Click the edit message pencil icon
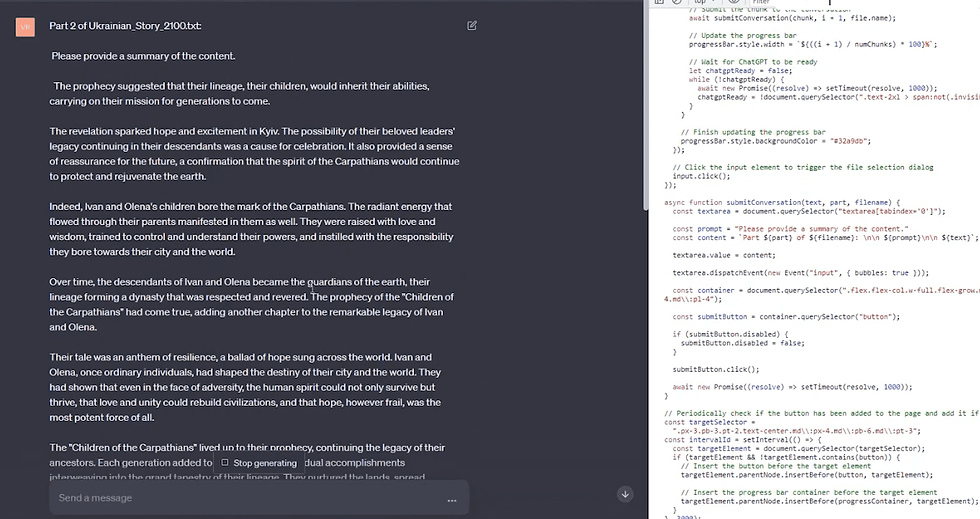The width and height of the screenshot is (980, 519). point(472,26)
